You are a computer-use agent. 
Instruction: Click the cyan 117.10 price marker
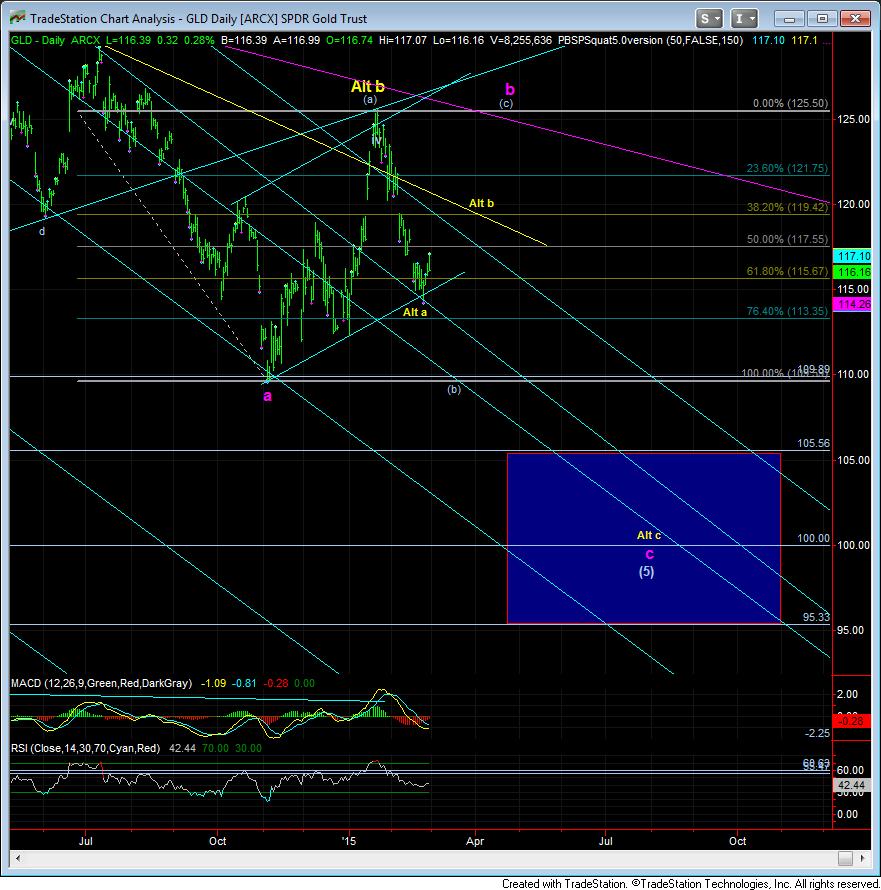click(851, 256)
